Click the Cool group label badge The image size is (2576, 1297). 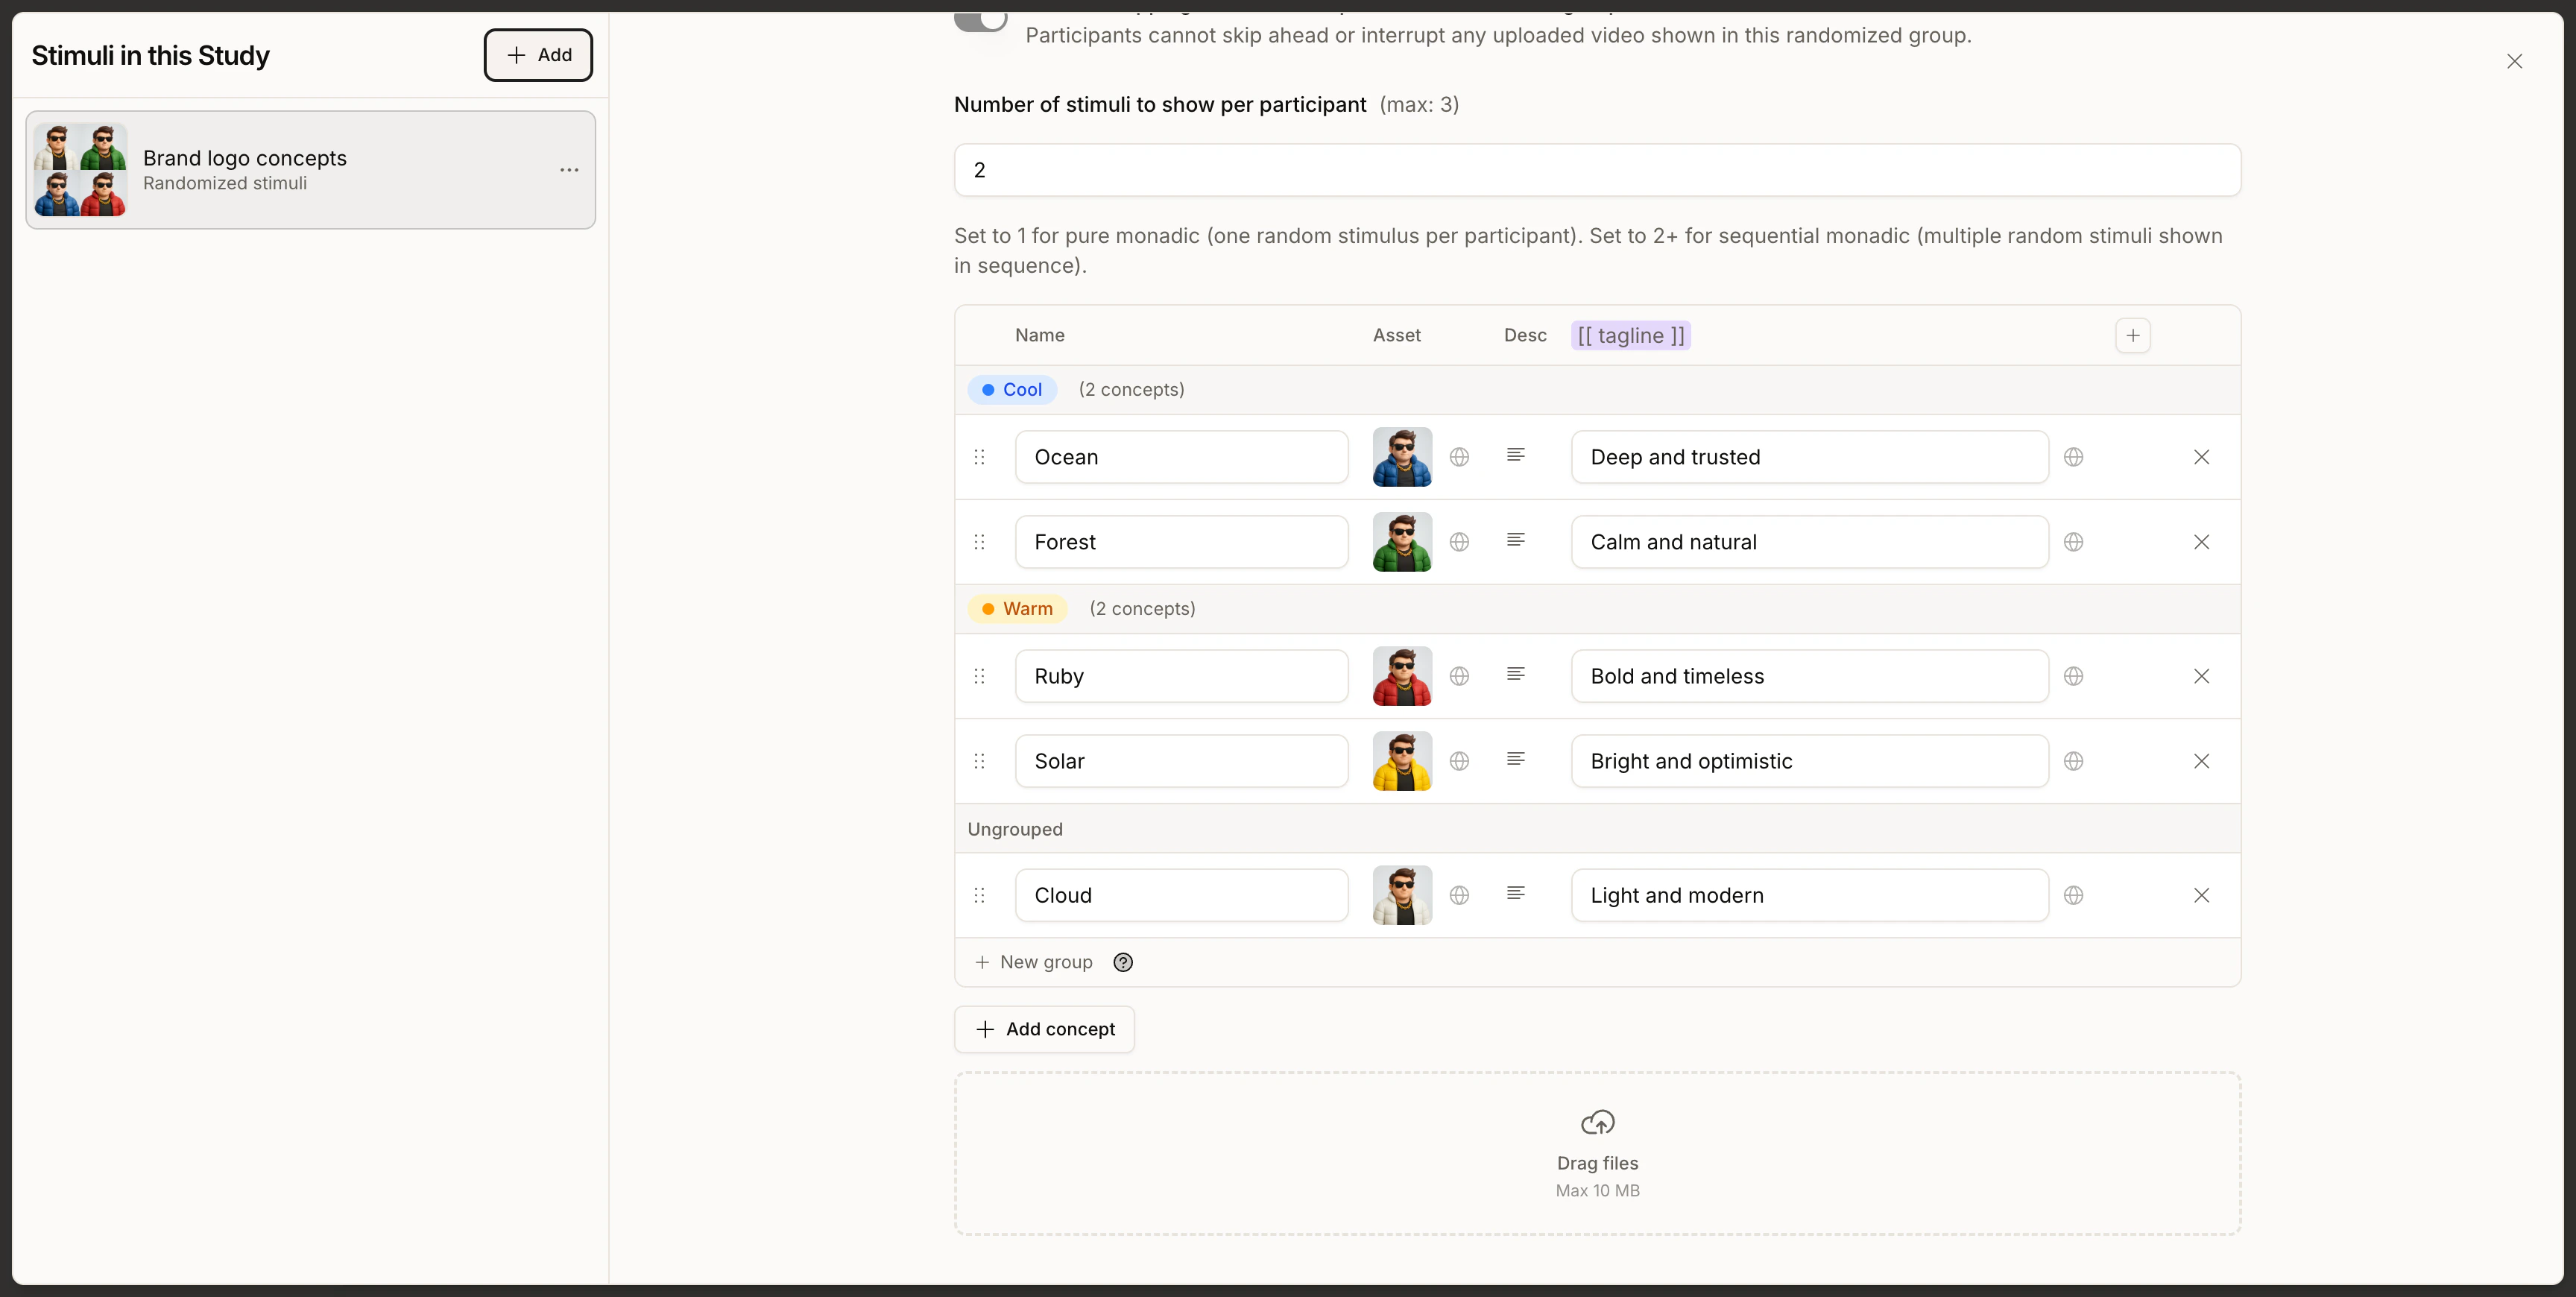(1012, 389)
